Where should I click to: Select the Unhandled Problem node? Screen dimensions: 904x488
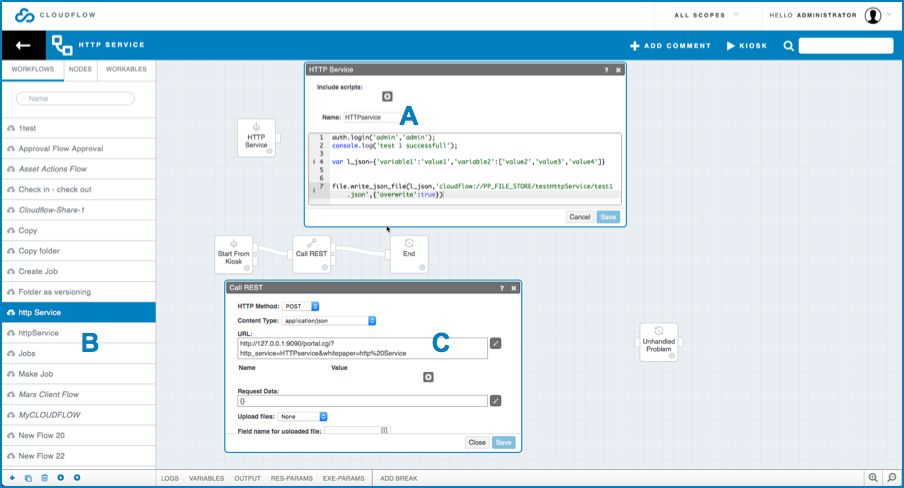coord(658,342)
